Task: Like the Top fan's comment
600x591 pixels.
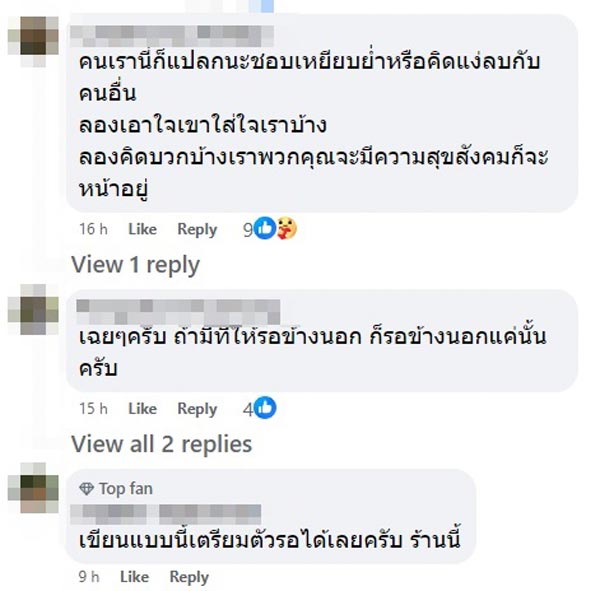Action: click(134, 576)
